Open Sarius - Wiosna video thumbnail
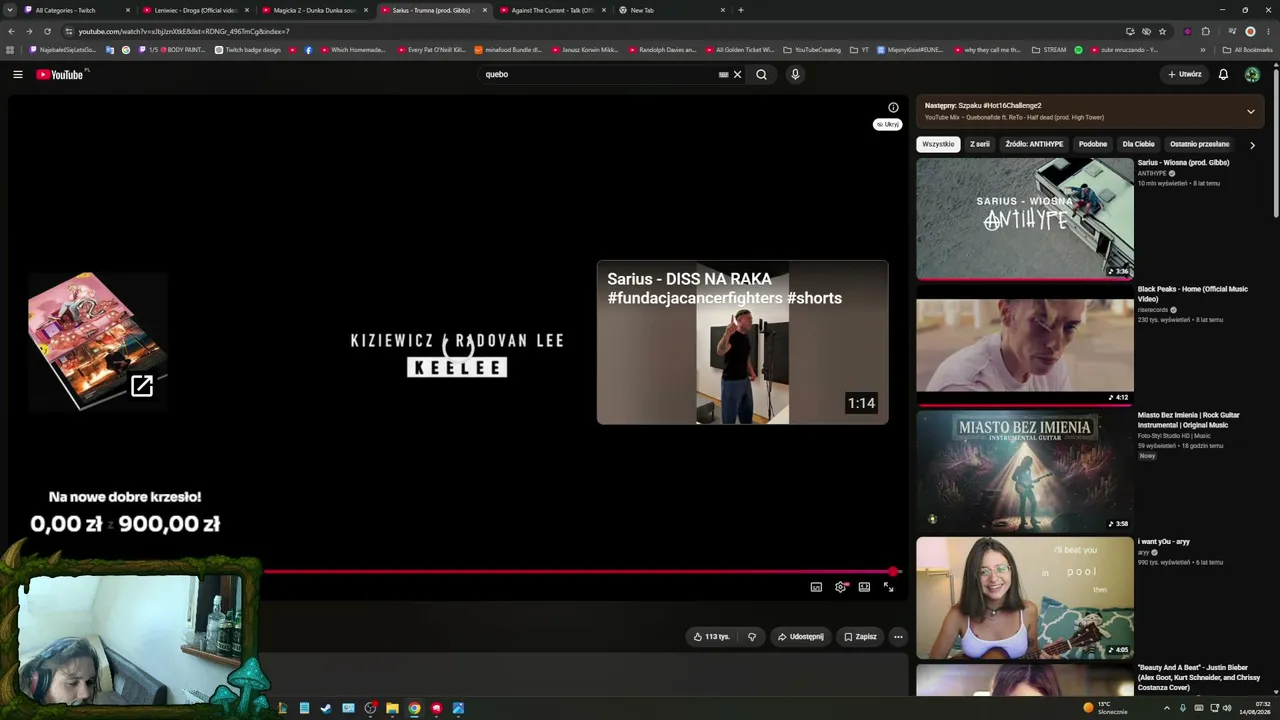 (1025, 219)
